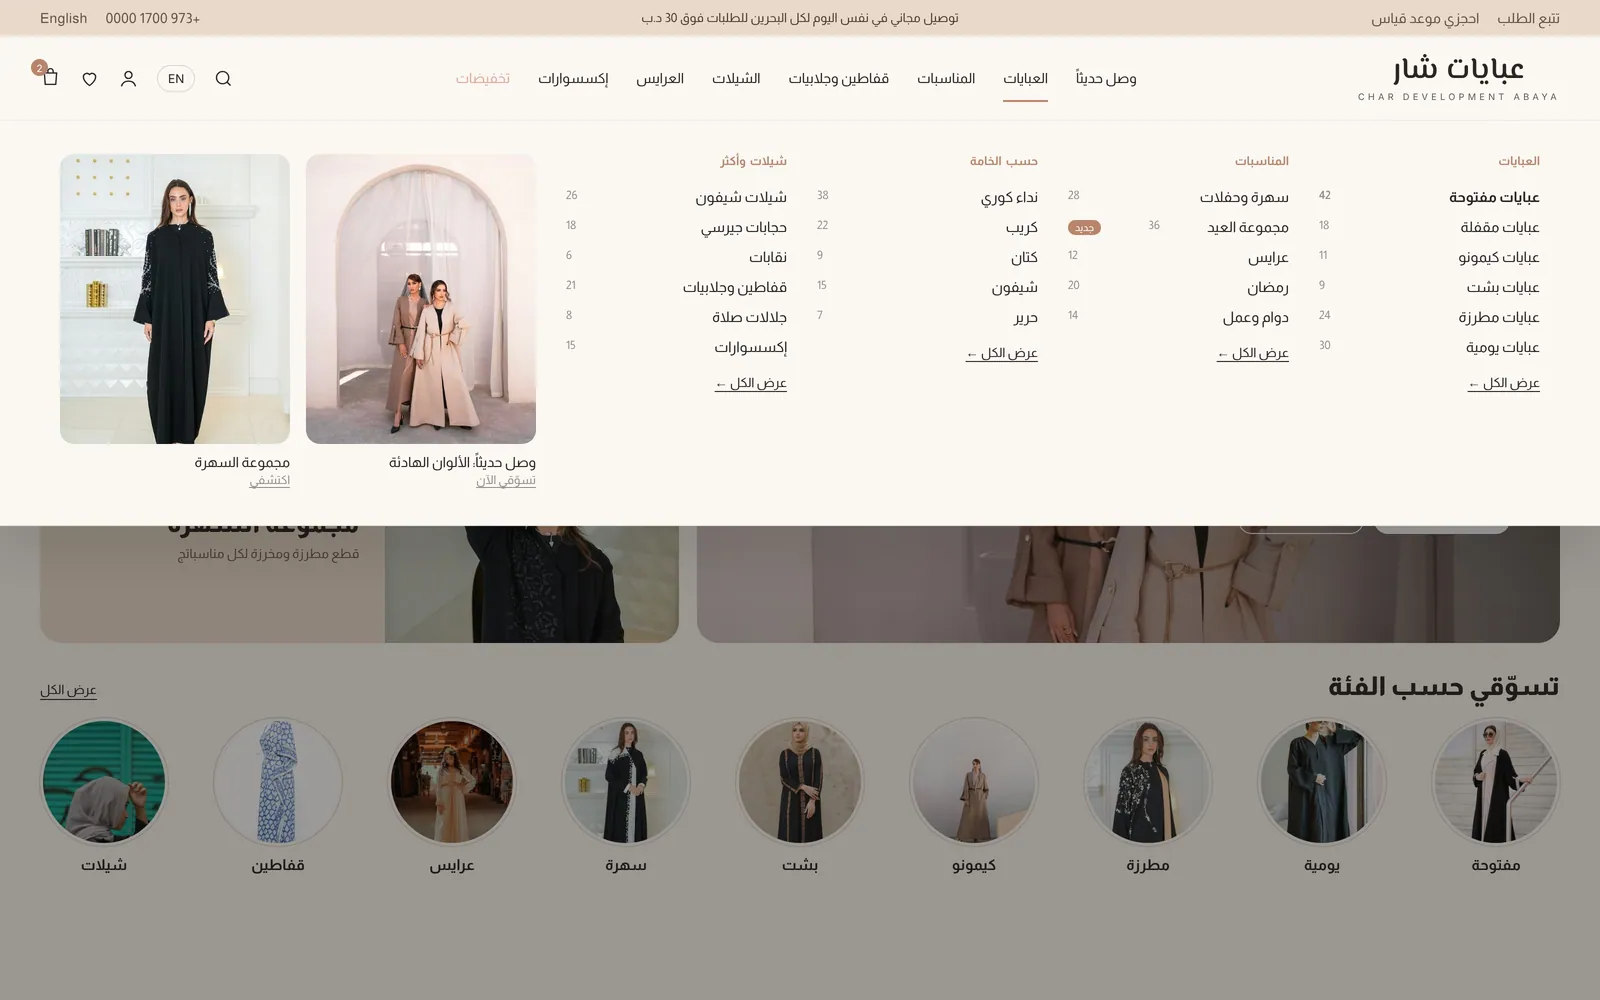Select عبايات كيمونو category link

1498,258
